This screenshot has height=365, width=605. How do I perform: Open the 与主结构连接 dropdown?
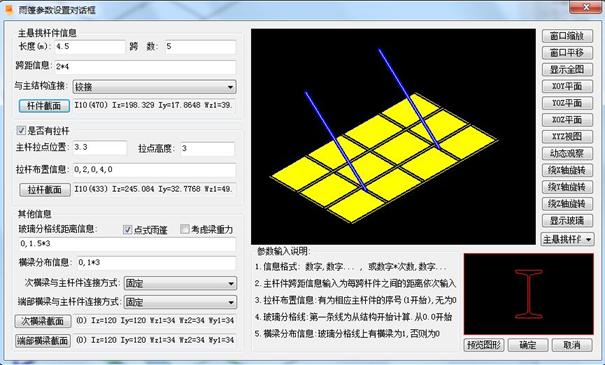click(x=155, y=87)
